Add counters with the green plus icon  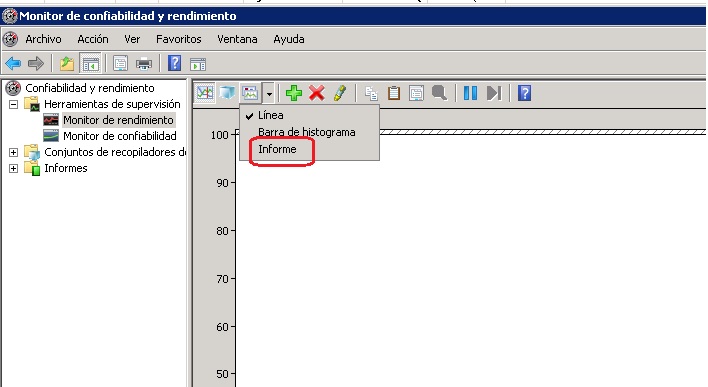(x=294, y=93)
